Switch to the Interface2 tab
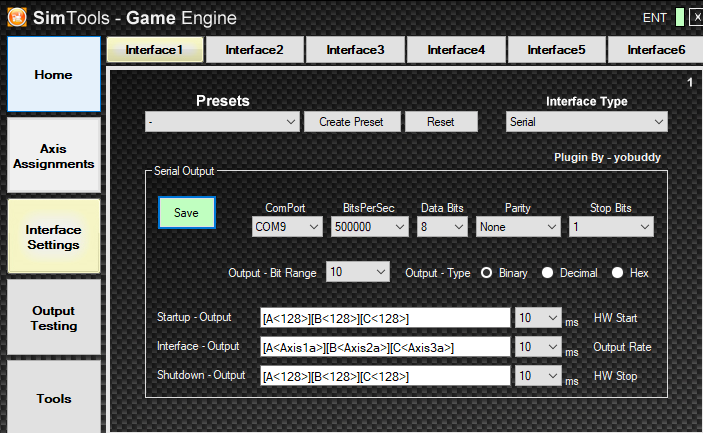The width and height of the screenshot is (703, 433). click(255, 50)
